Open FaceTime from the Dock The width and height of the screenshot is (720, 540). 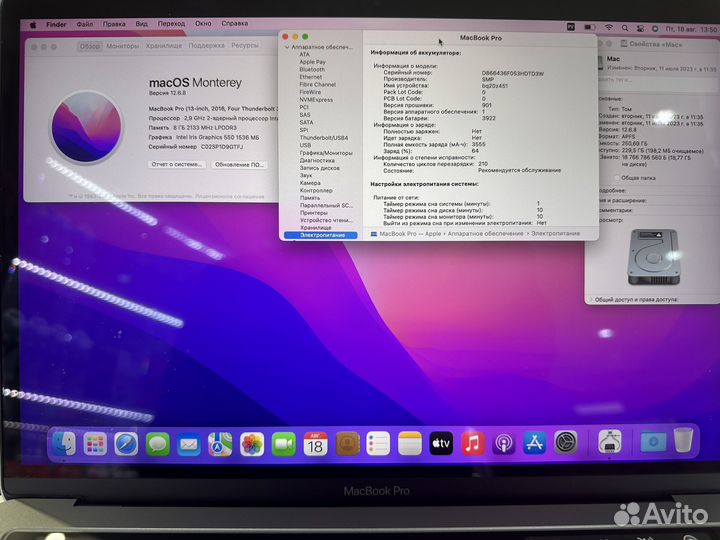(x=283, y=444)
